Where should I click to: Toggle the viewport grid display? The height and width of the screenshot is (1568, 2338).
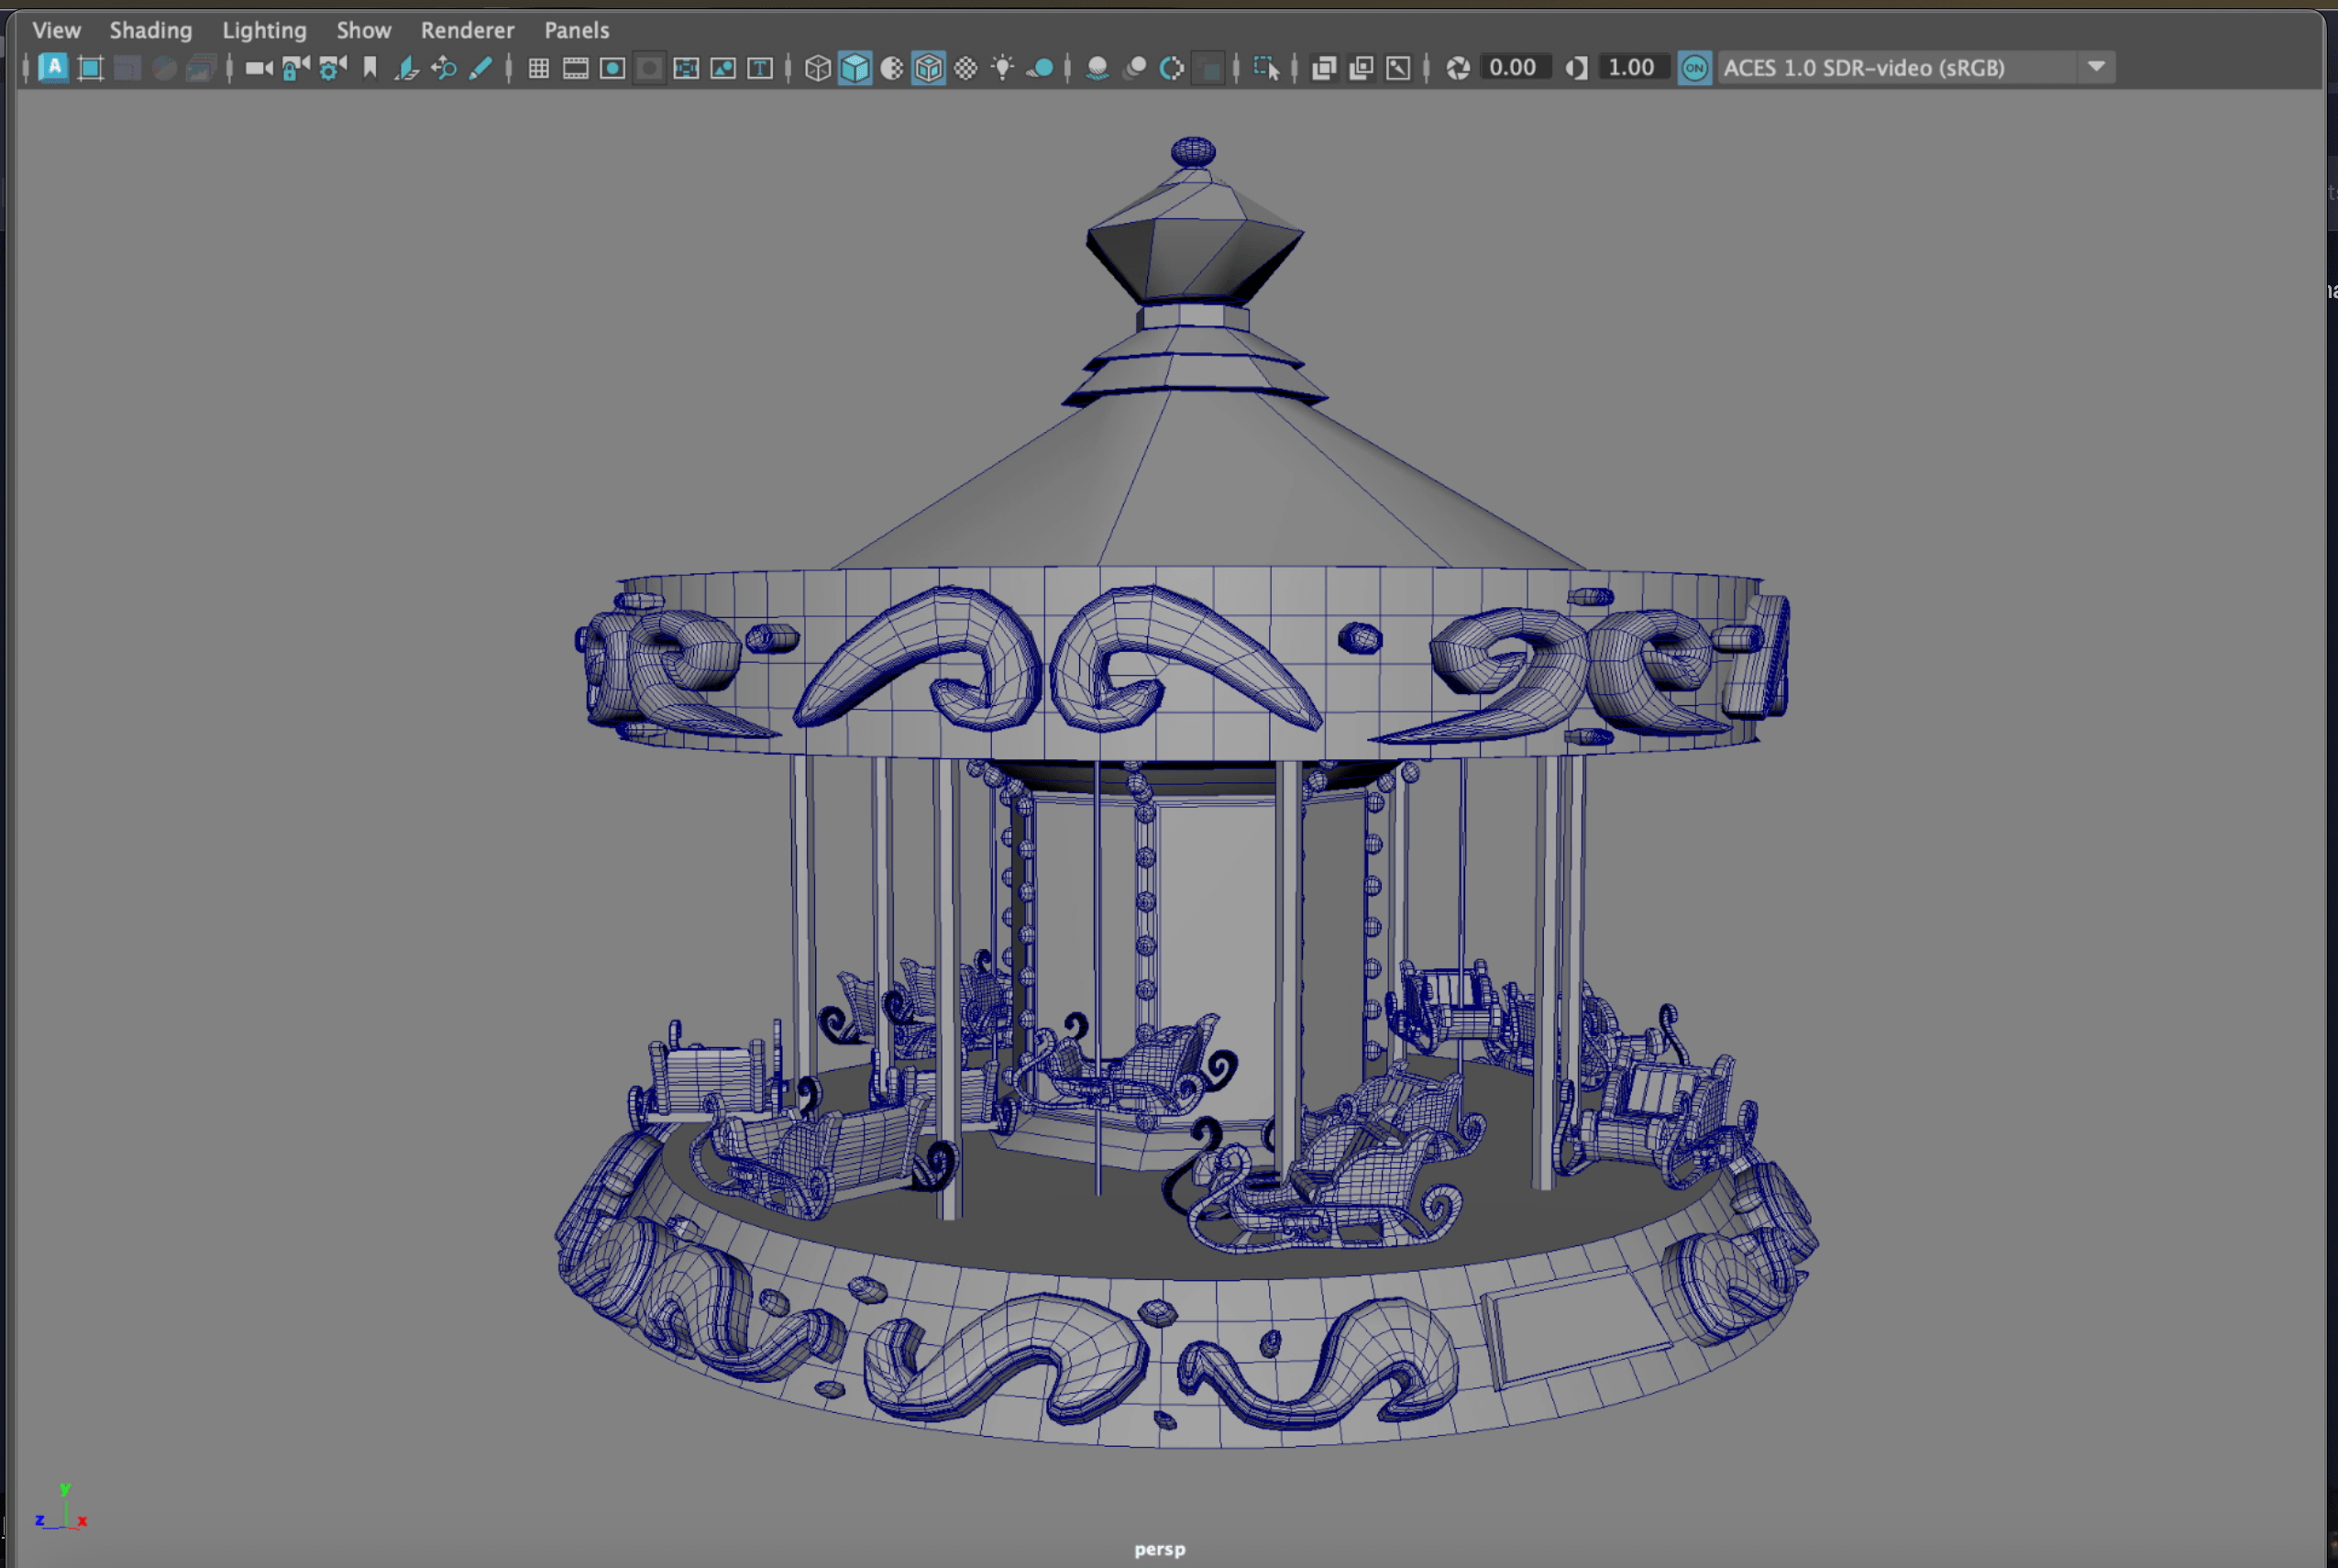coord(538,68)
